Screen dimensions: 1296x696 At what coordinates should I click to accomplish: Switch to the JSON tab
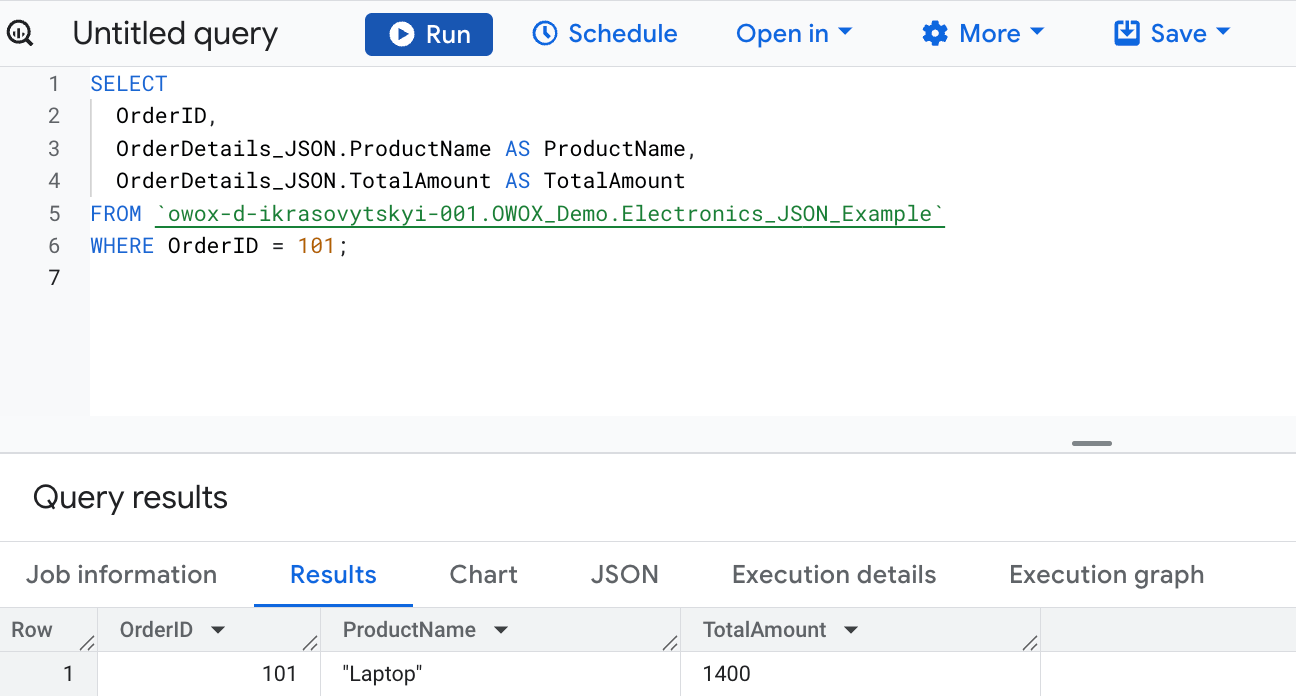[x=625, y=575]
